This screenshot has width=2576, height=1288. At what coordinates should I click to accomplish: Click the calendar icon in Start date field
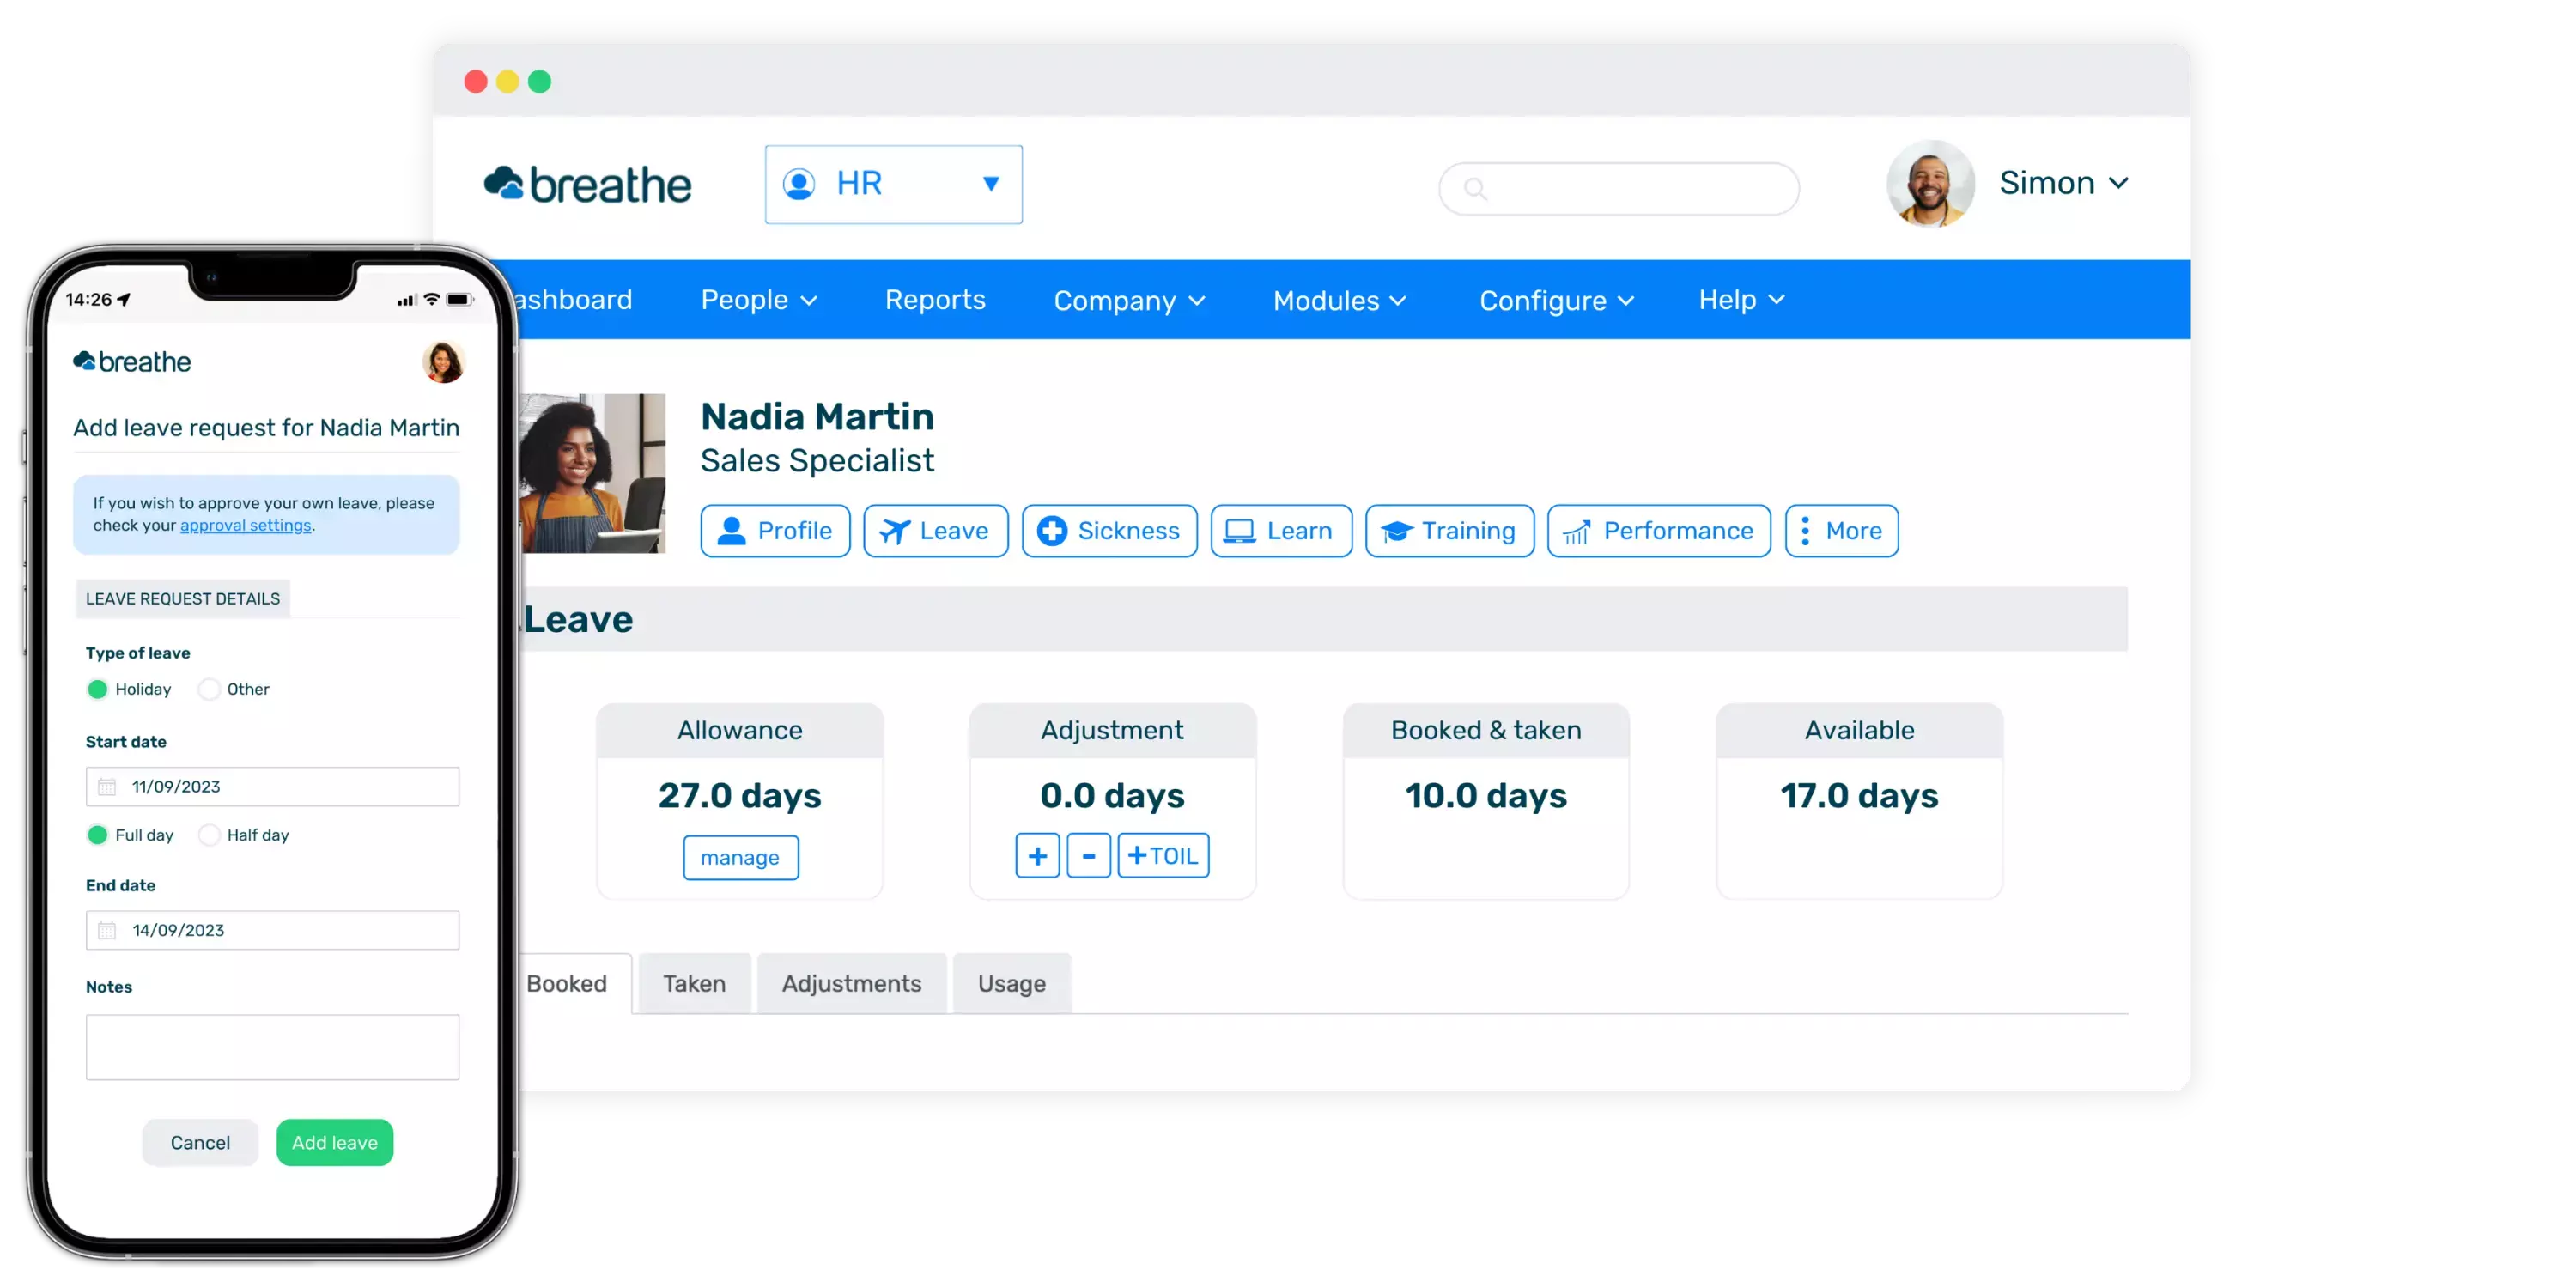click(x=107, y=787)
